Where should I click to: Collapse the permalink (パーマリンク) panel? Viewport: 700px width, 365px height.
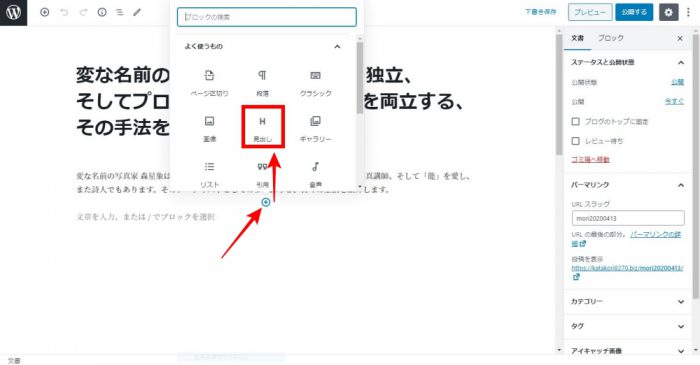click(x=681, y=185)
